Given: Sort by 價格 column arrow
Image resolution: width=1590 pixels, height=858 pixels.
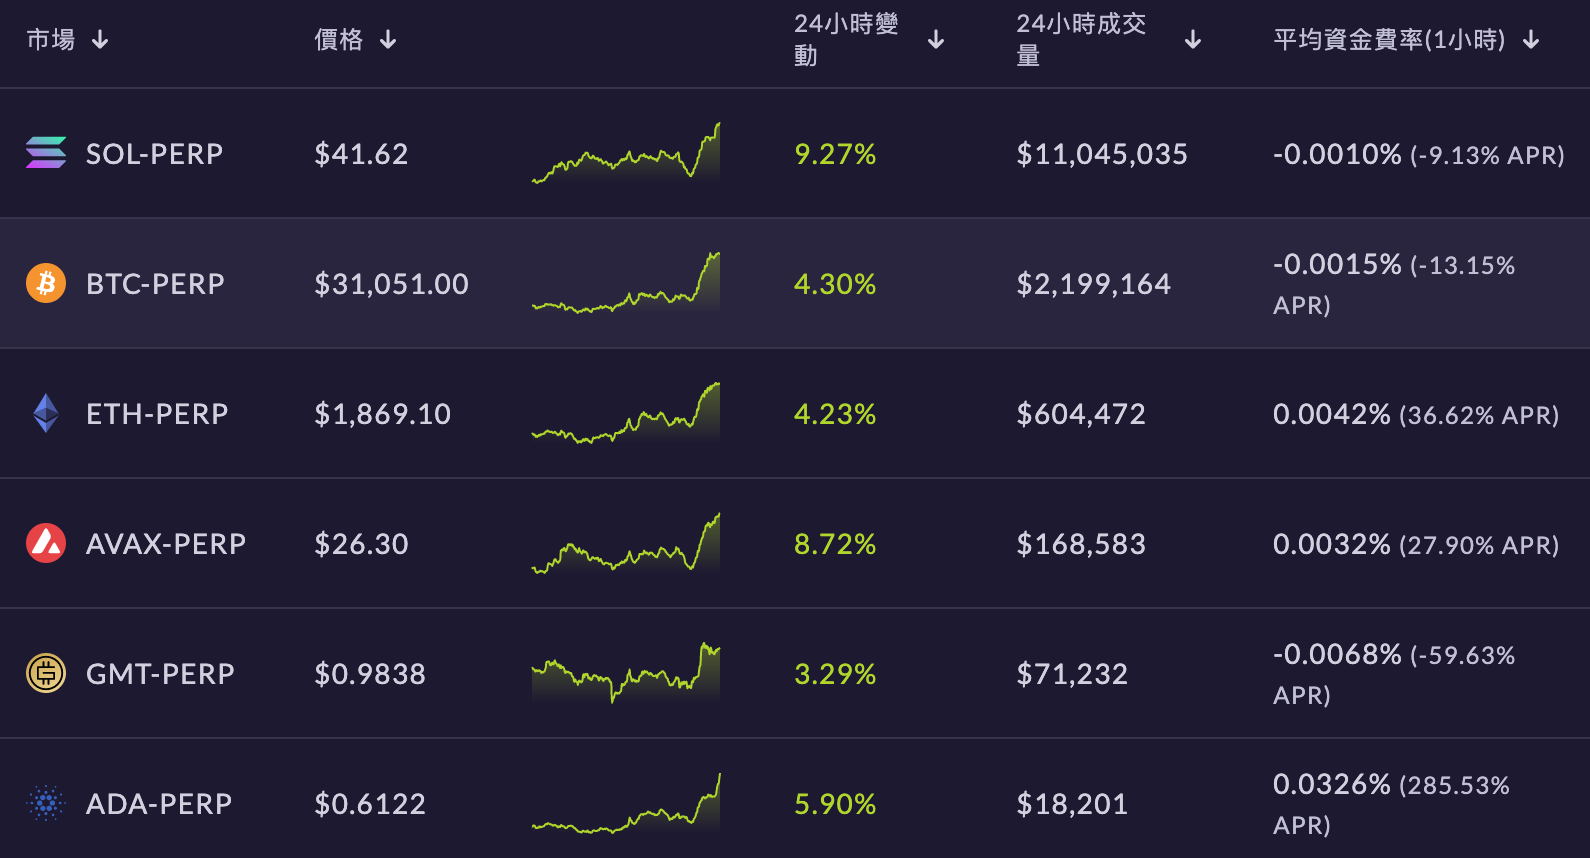Looking at the screenshot, I should click(x=388, y=40).
